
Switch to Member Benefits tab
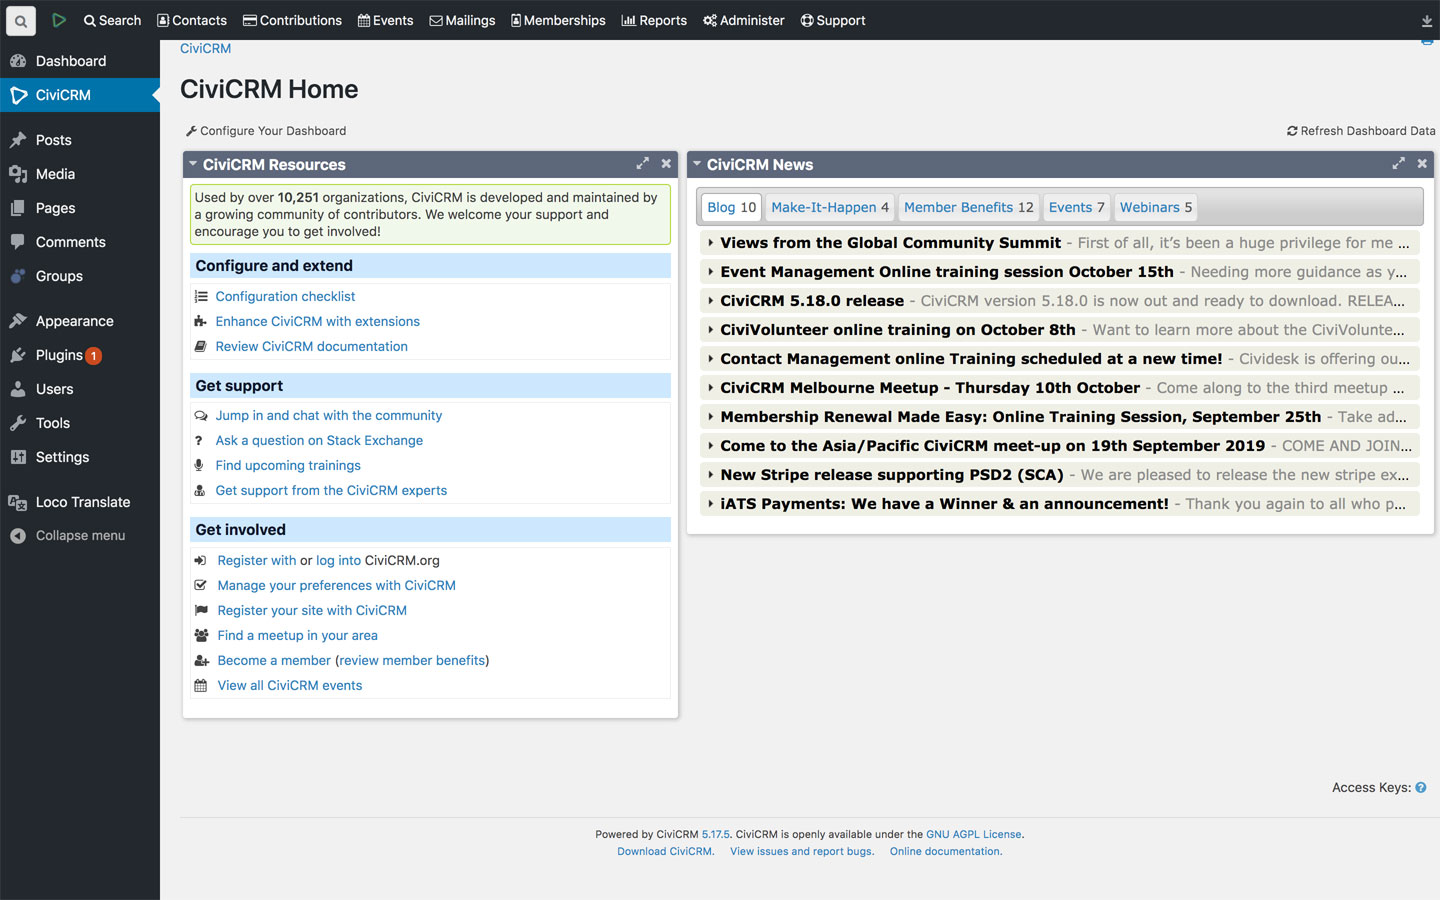click(x=969, y=208)
